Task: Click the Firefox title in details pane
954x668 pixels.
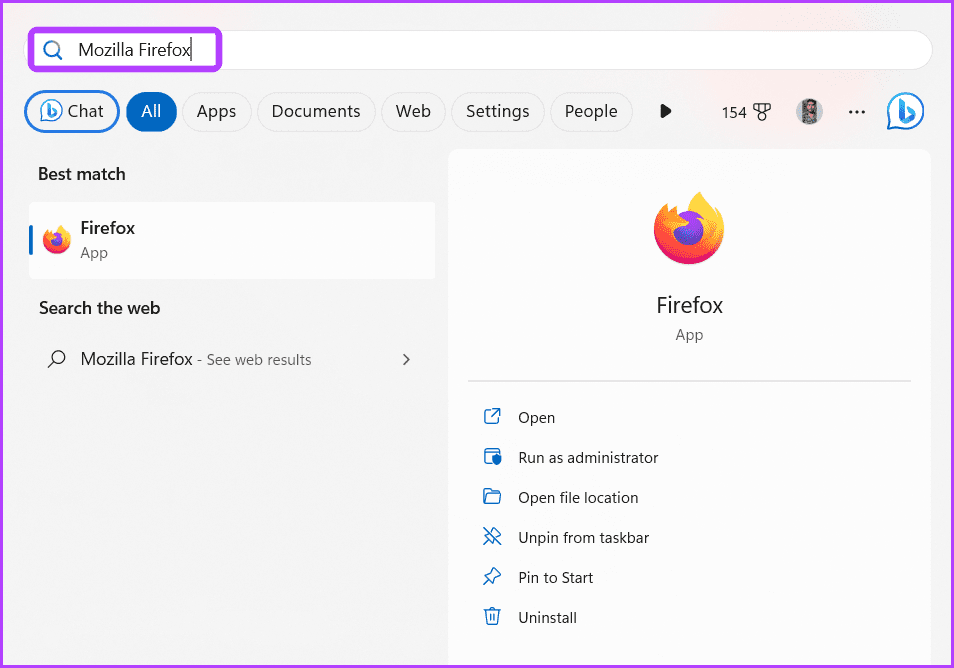Action: click(689, 305)
